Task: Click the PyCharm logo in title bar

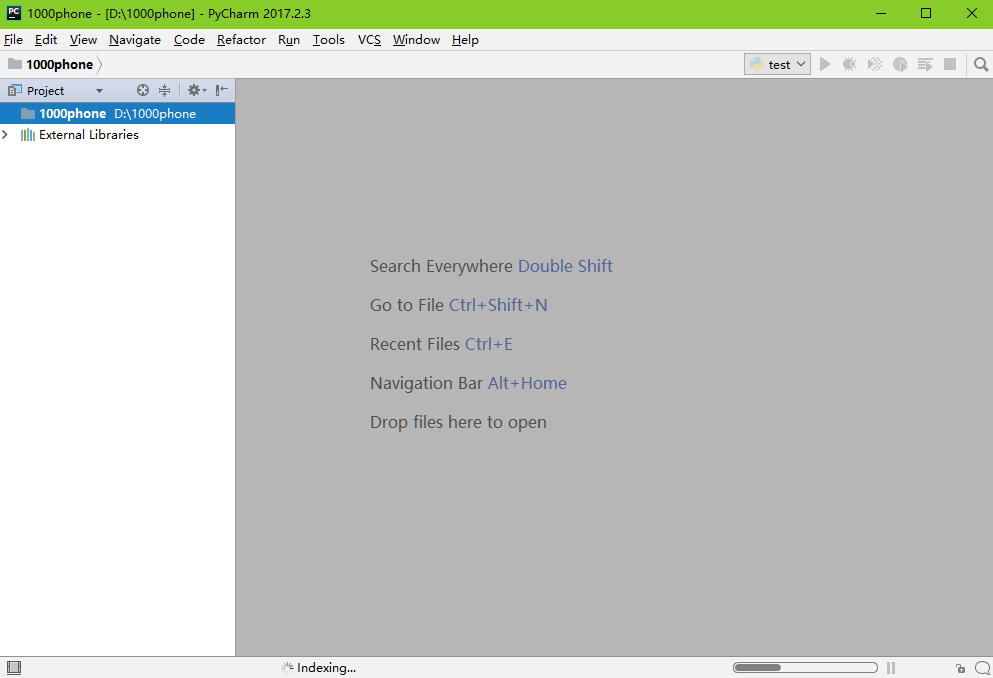Action: click(13, 13)
